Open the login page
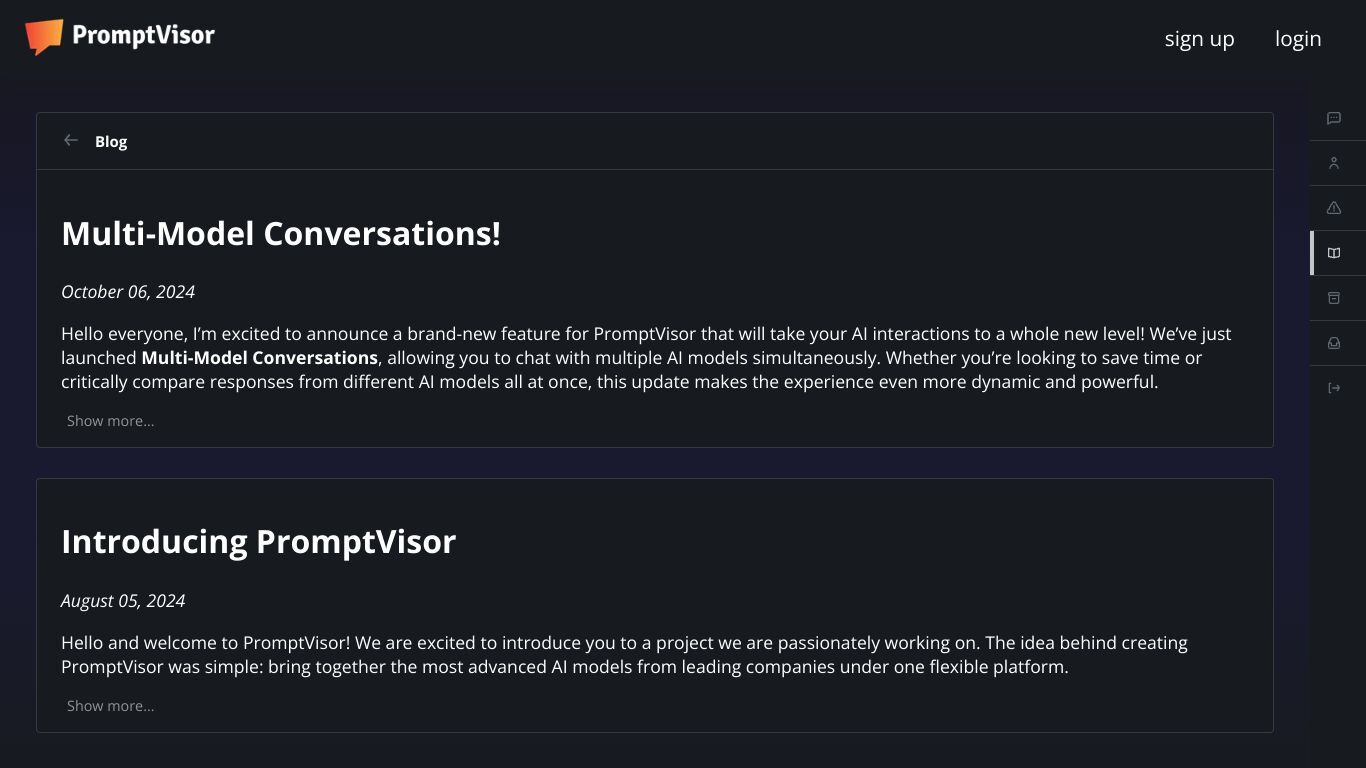Image resolution: width=1366 pixels, height=768 pixels. point(1298,38)
